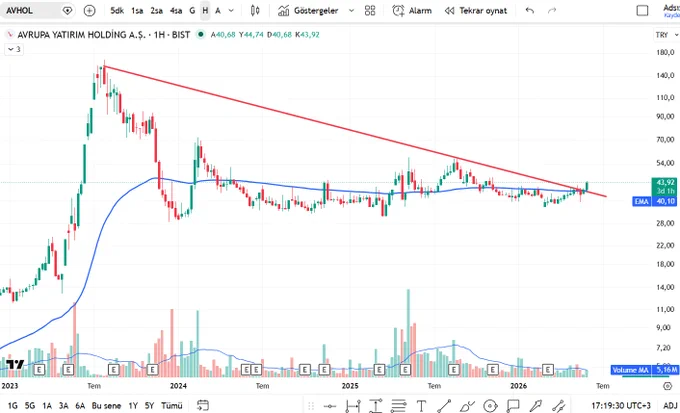The image size is (680, 413).
Task: Select the circle shape drawing tool
Action: click(490, 406)
